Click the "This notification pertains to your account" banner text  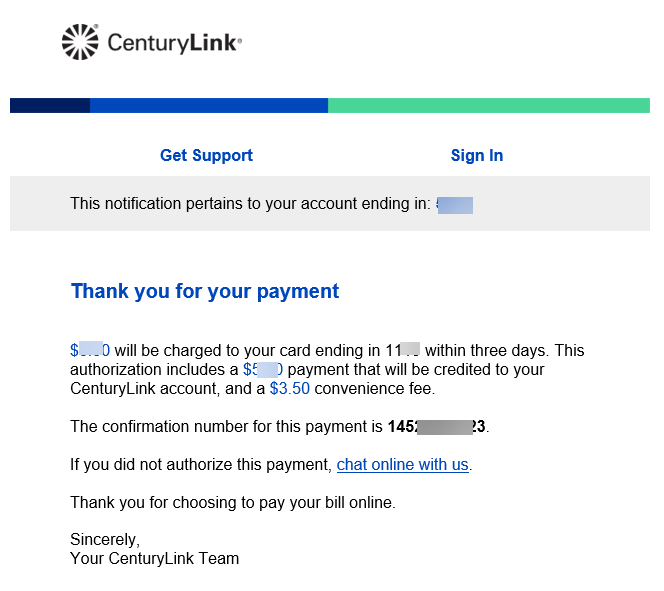250,204
